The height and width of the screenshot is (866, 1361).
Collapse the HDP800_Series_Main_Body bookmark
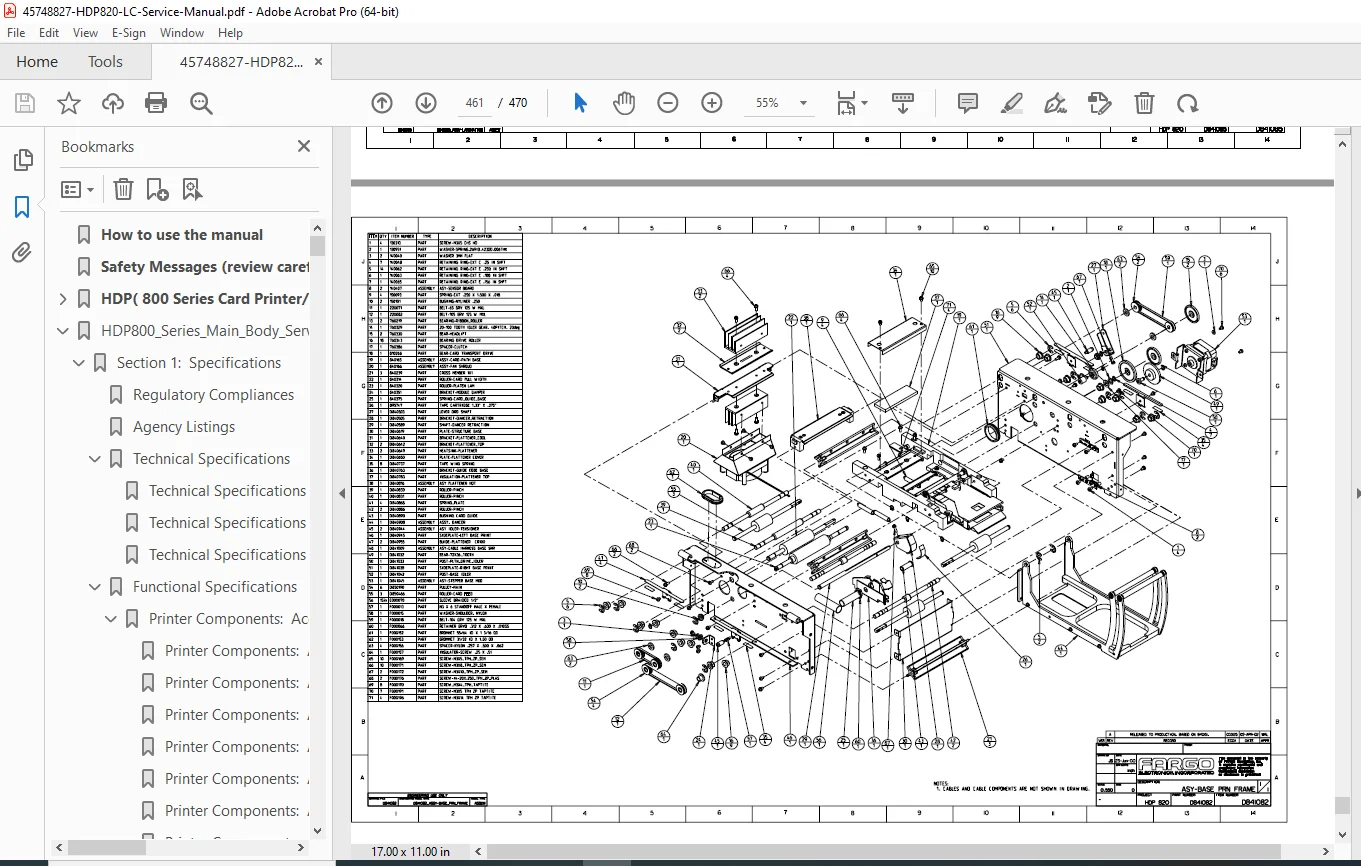coord(64,331)
